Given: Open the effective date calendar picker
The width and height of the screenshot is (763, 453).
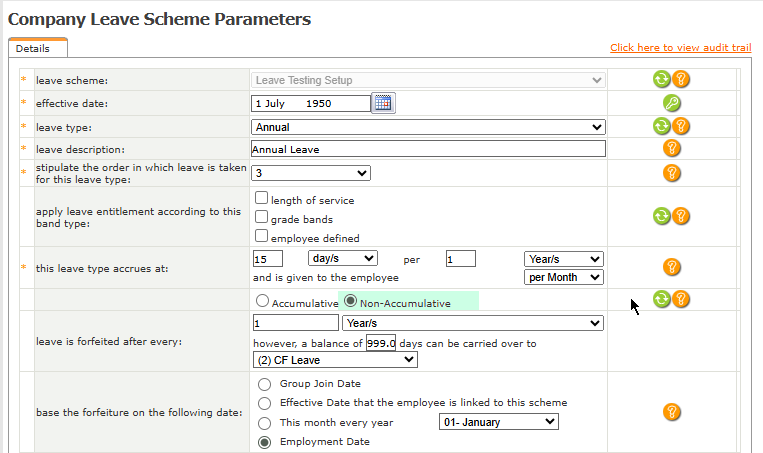Looking at the screenshot, I should (x=384, y=102).
